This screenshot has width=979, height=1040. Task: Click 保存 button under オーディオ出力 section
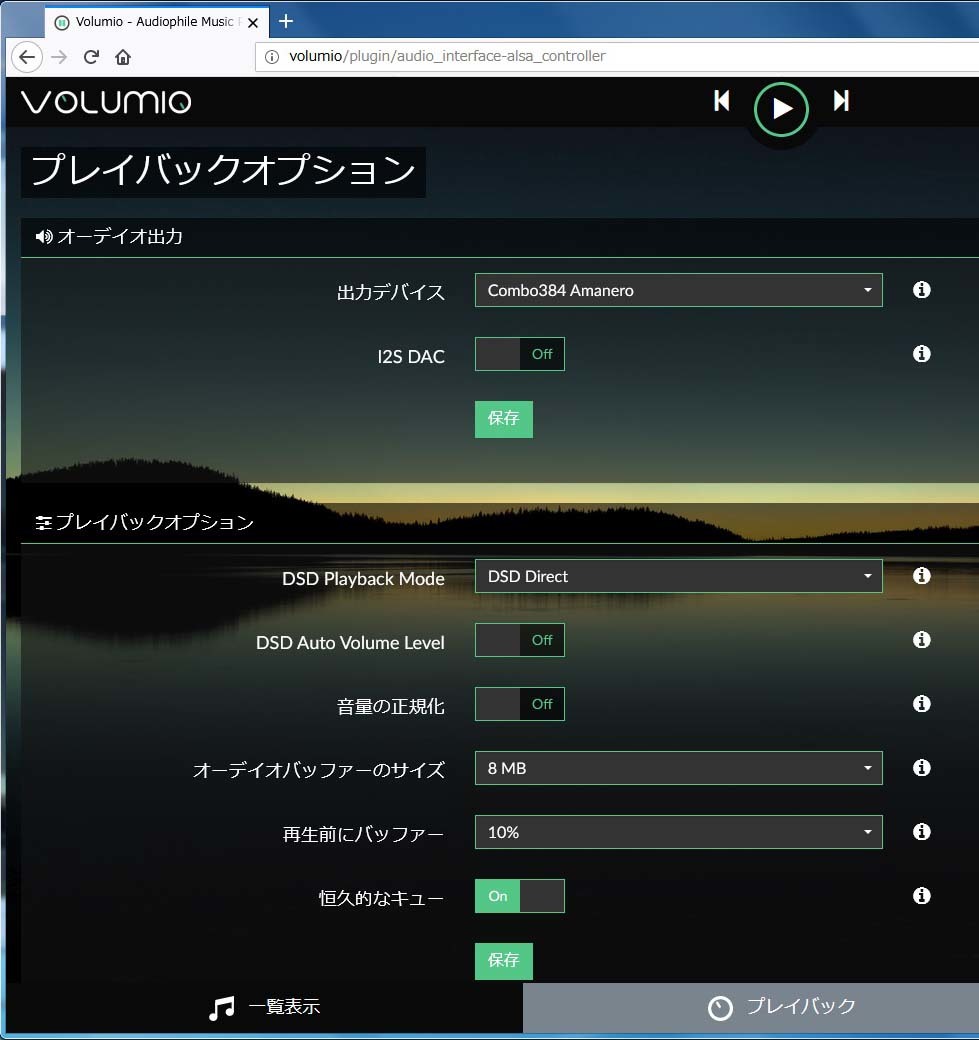coord(503,419)
